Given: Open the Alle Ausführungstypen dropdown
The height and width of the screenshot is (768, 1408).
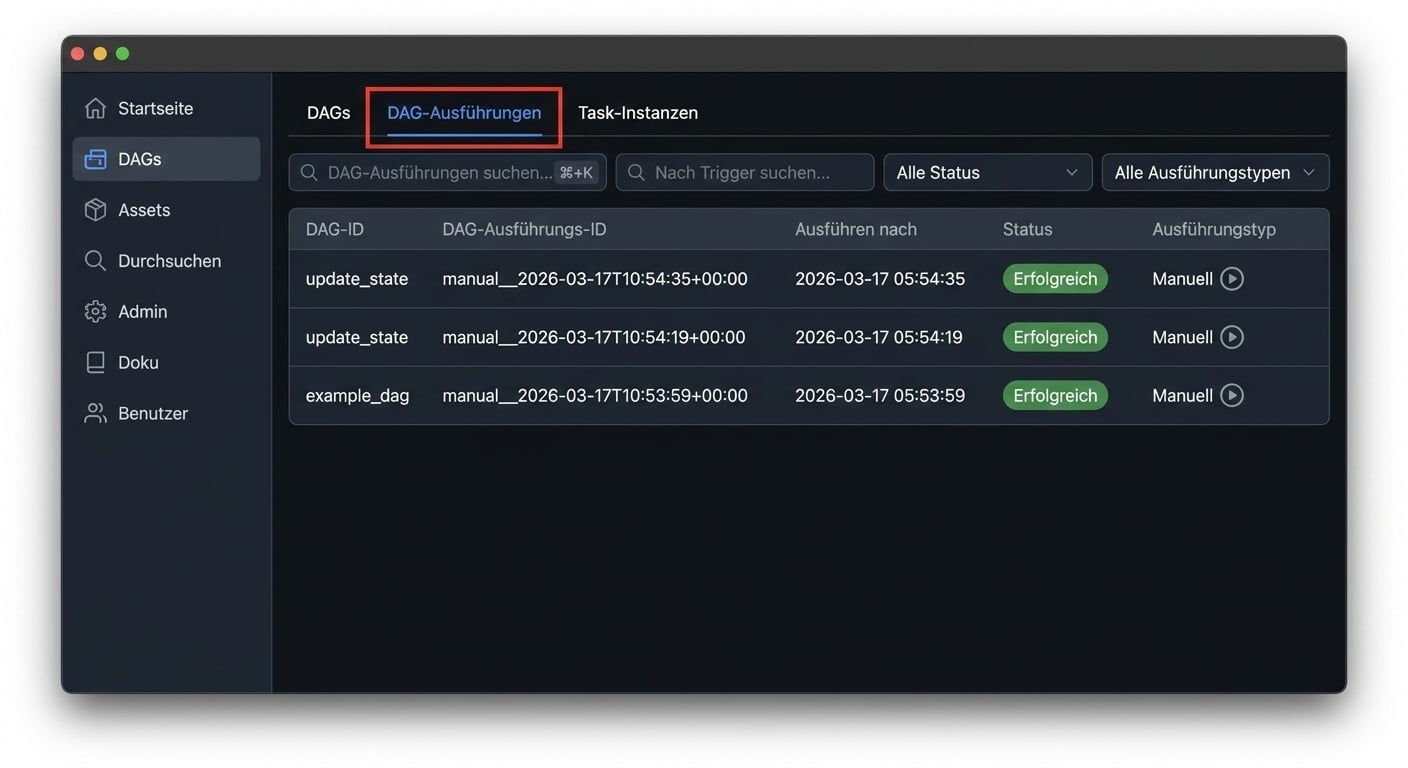Looking at the screenshot, I should tap(1215, 172).
